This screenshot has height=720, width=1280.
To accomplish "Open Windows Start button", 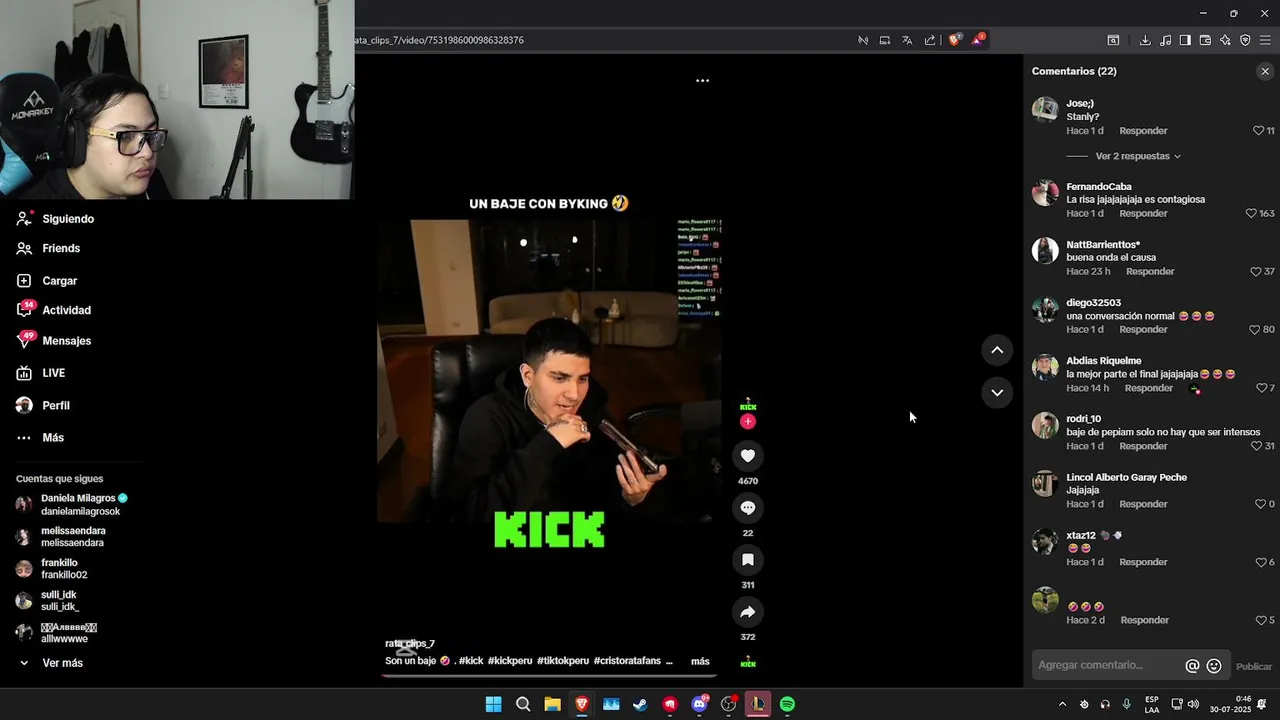I will point(493,704).
